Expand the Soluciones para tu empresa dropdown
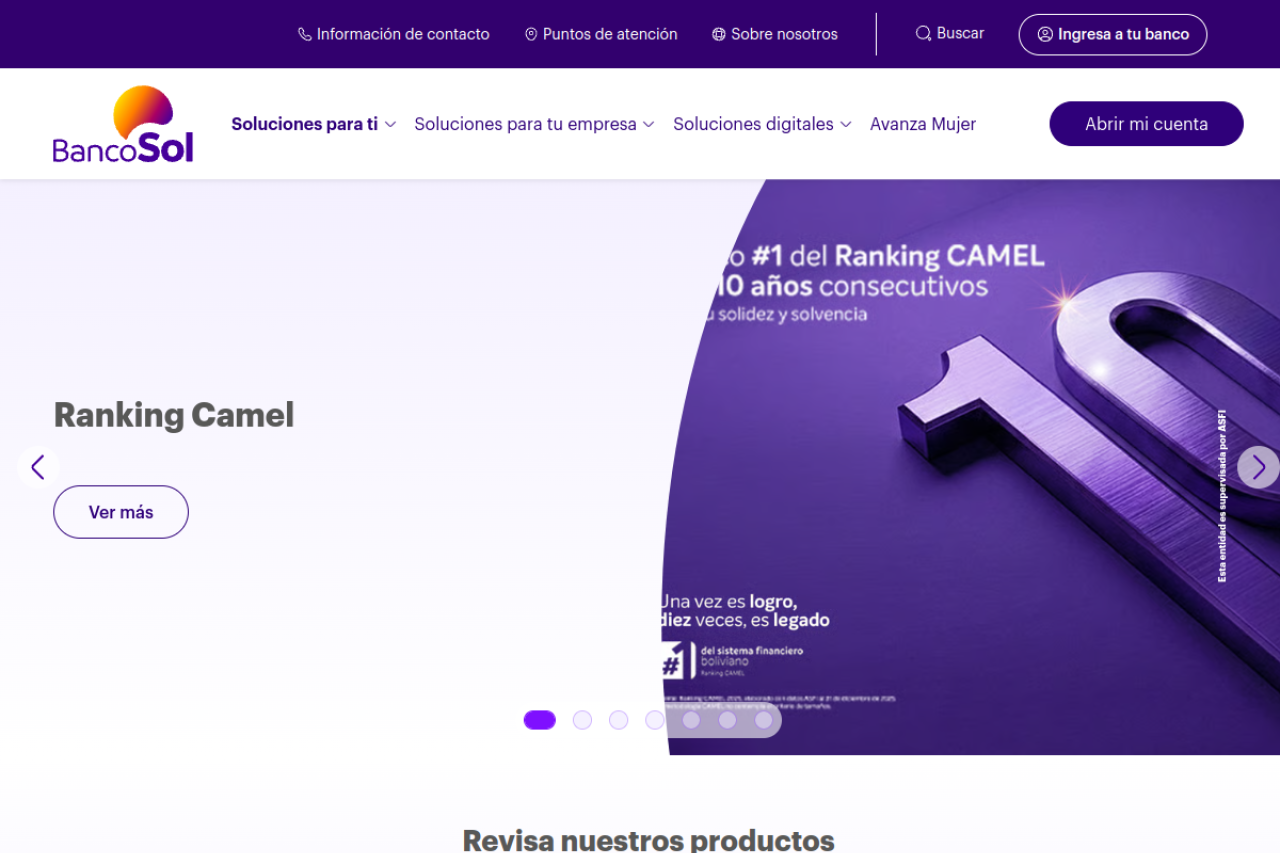The height and width of the screenshot is (853, 1280). tap(535, 124)
